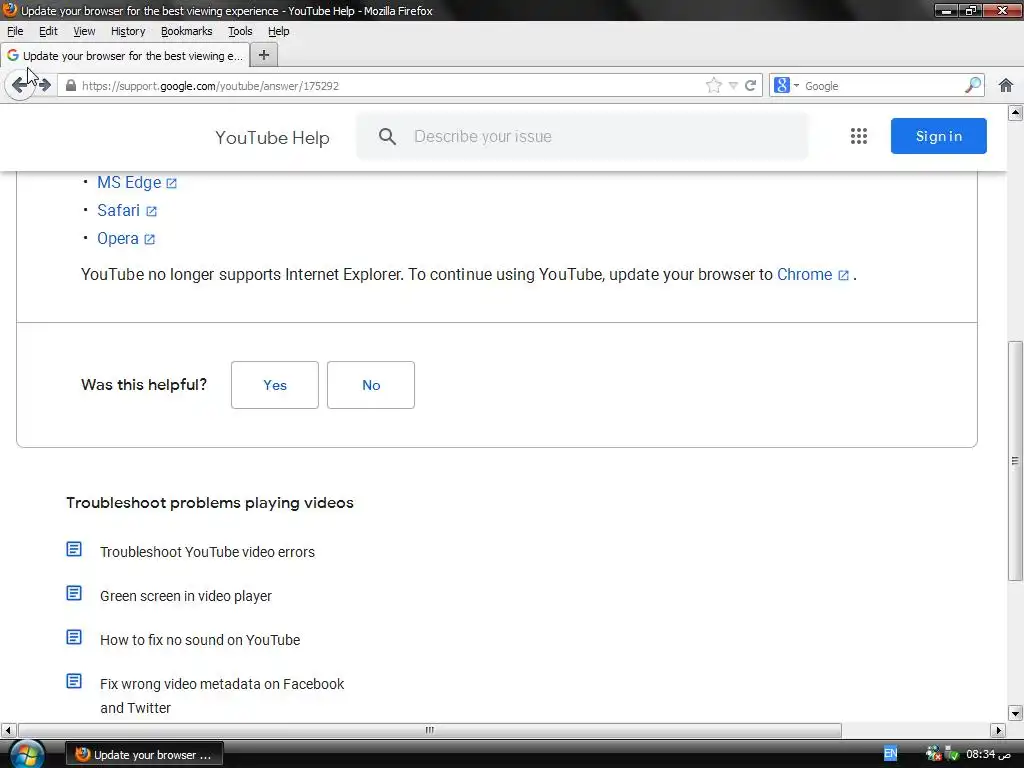Screen dimensions: 1024x768
Task: Focus the 'Describe your issue' search field
Action: [x=583, y=136]
